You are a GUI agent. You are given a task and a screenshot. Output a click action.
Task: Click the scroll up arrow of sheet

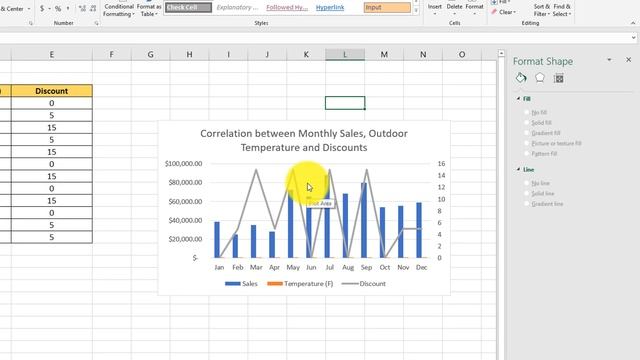(x=501, y=53)
